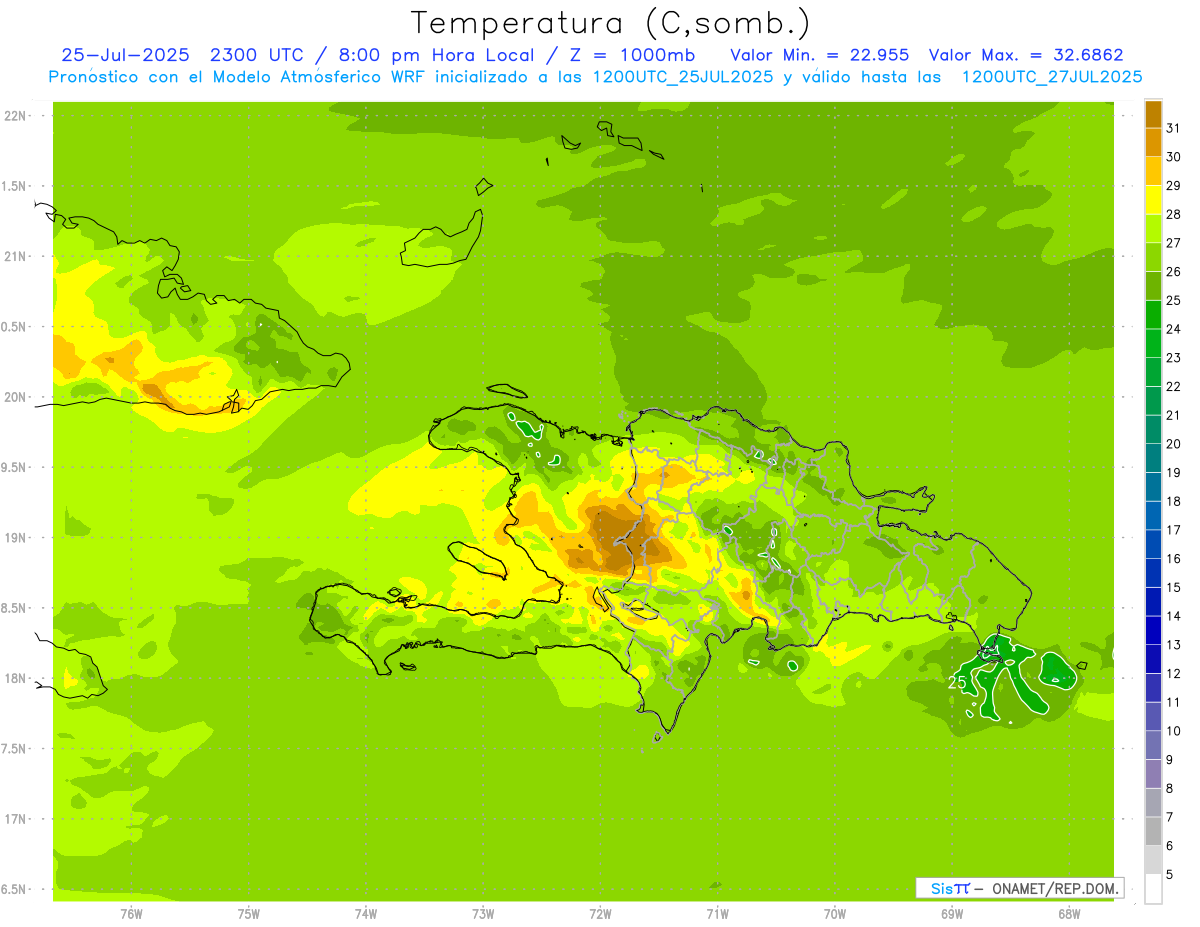Click the white '25' contour label on the map
Viewport: 1200px width, 927px height.
[x=956, y=682]
